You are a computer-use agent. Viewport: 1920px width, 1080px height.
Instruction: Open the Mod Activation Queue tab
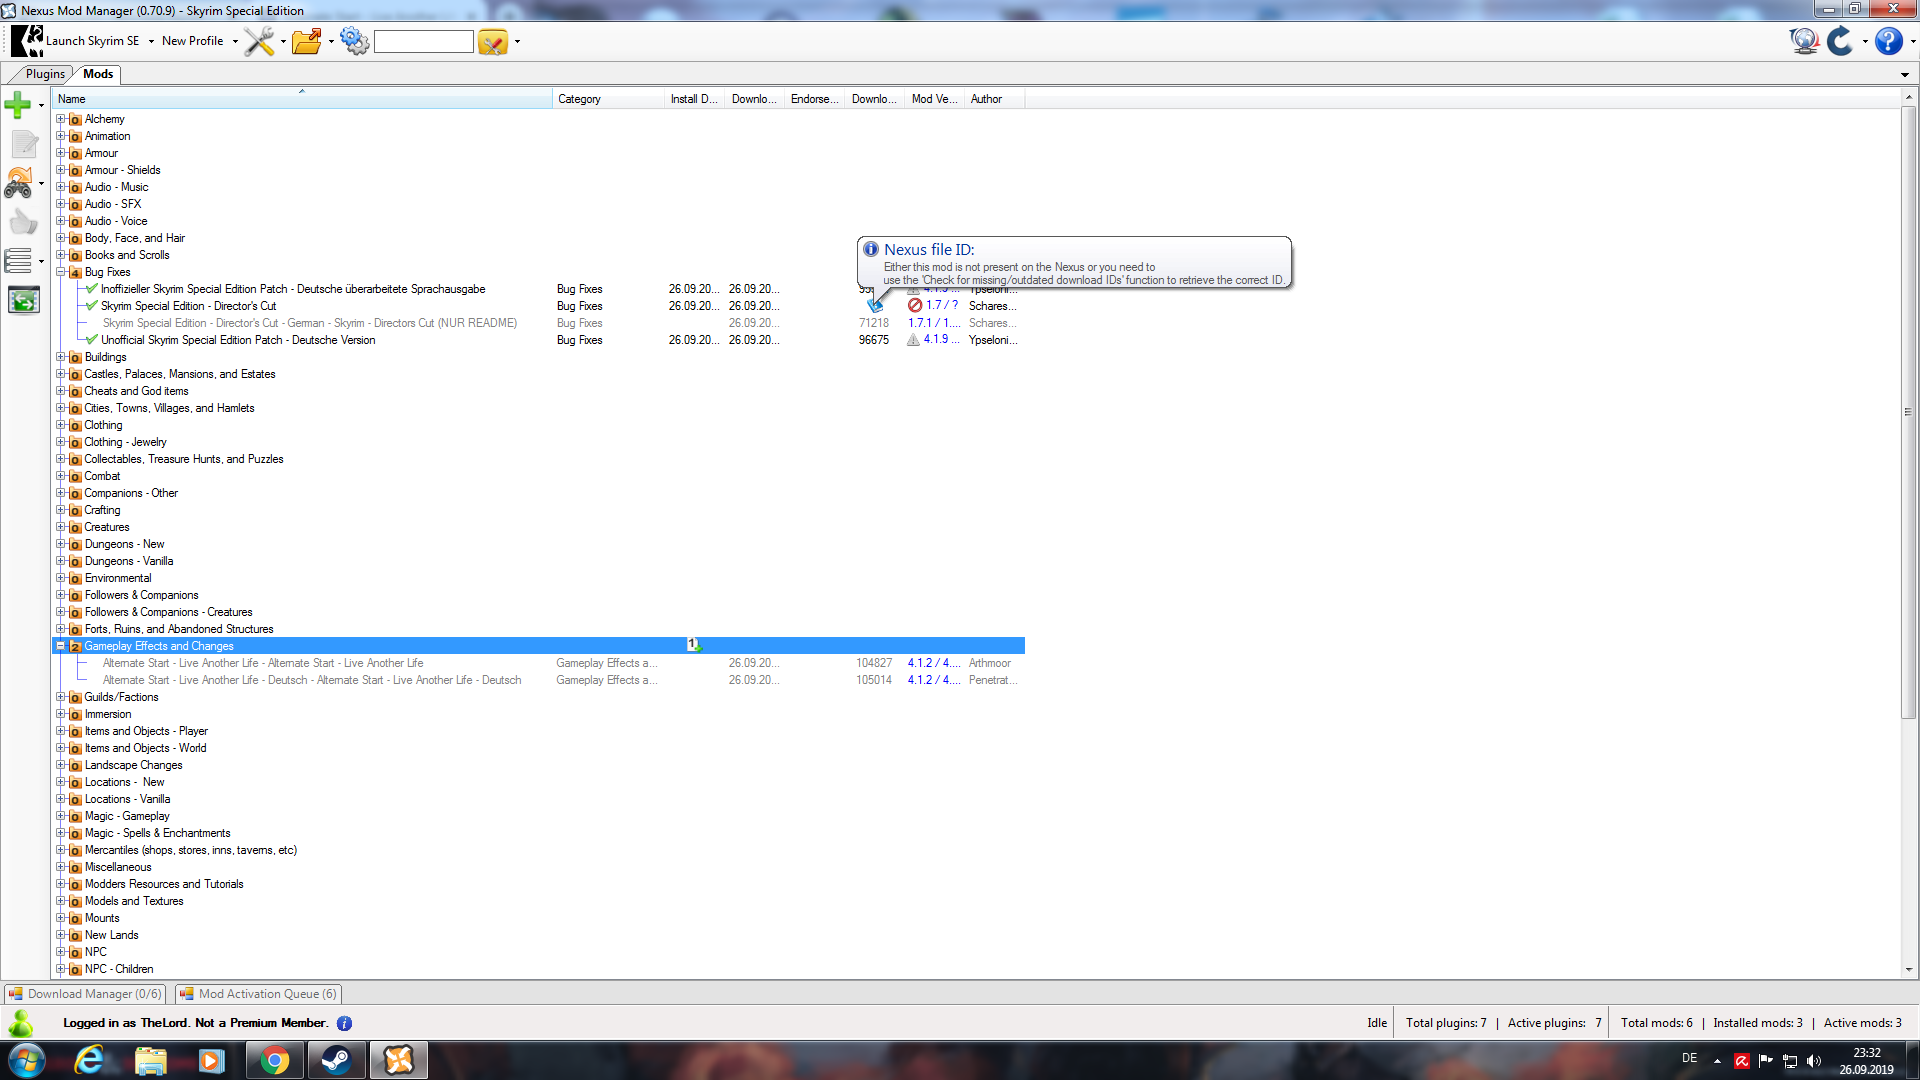(x=259, y=993)
